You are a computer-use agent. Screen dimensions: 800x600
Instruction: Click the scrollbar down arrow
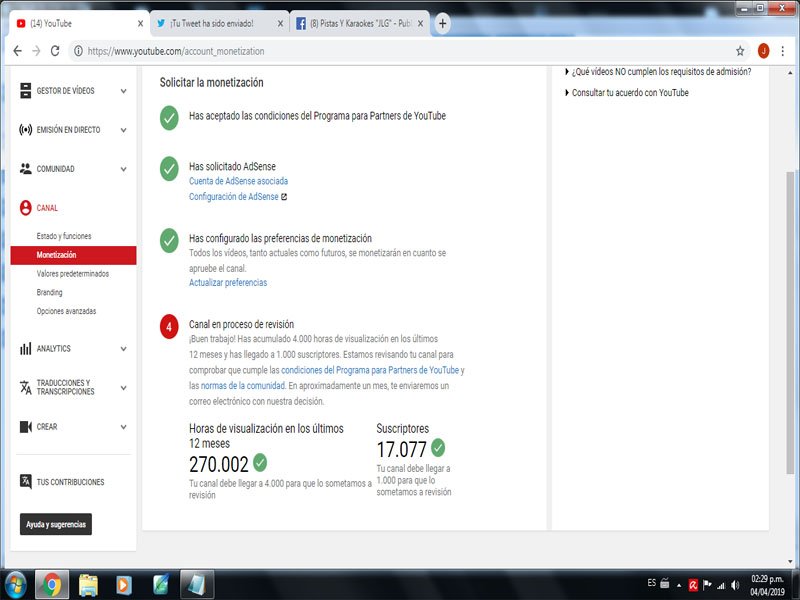click(790, 562)
